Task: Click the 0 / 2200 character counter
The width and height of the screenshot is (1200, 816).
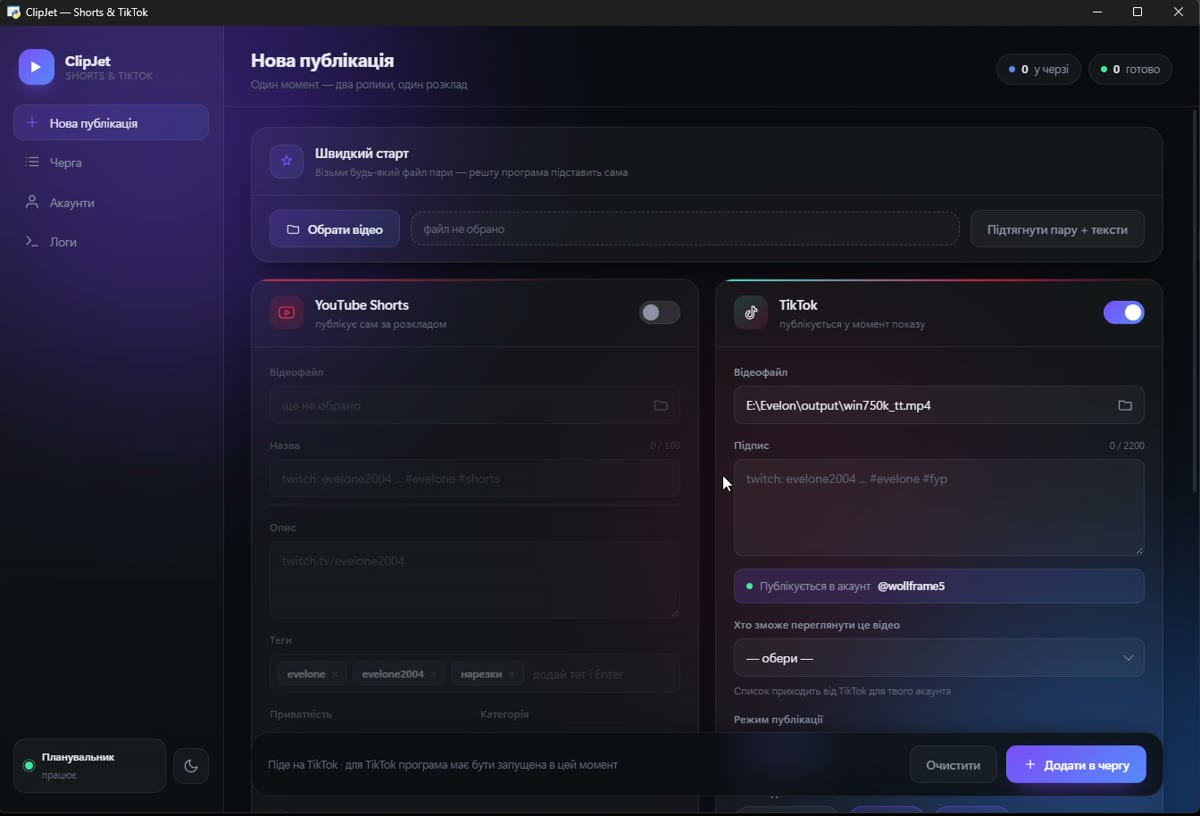Action: 1127,446
